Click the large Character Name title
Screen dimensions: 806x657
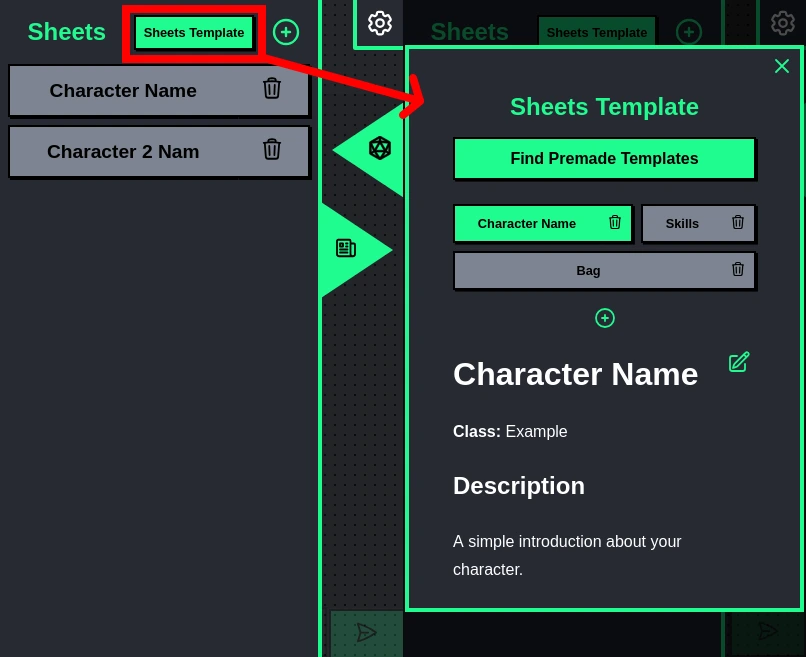tap(575, 374)
